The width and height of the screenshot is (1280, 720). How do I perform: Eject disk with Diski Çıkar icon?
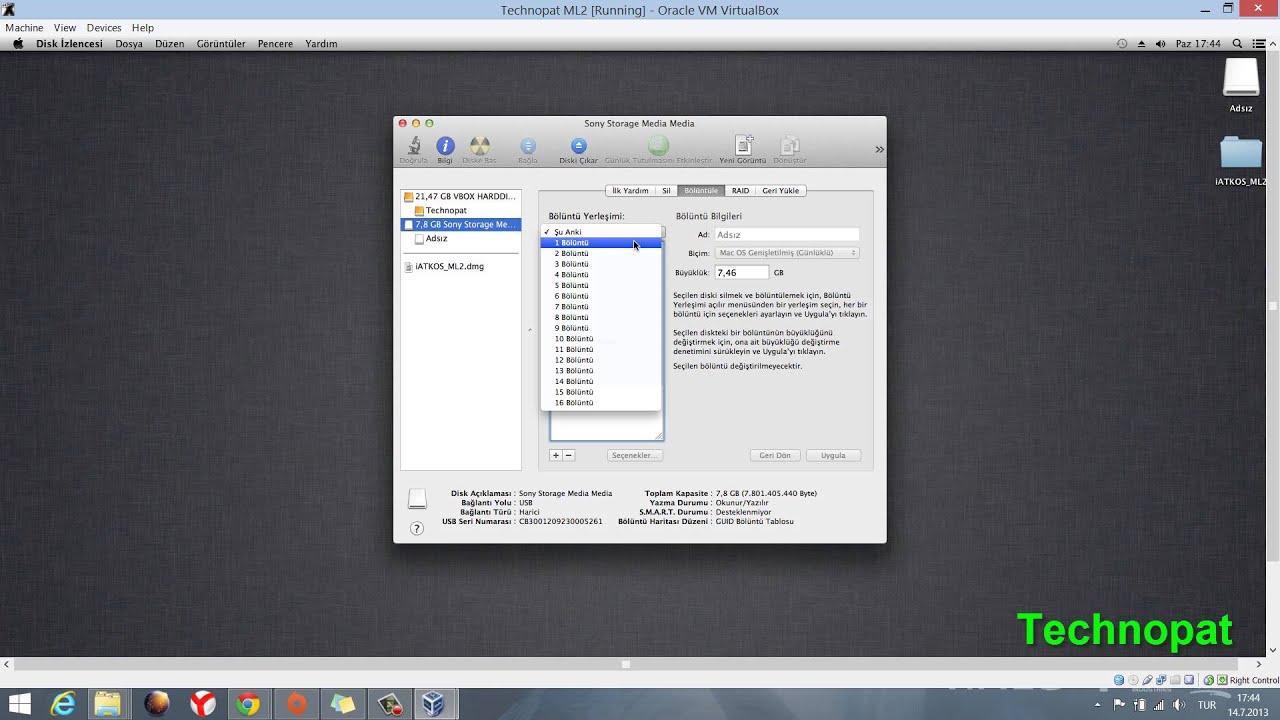[x=578, y=147]
